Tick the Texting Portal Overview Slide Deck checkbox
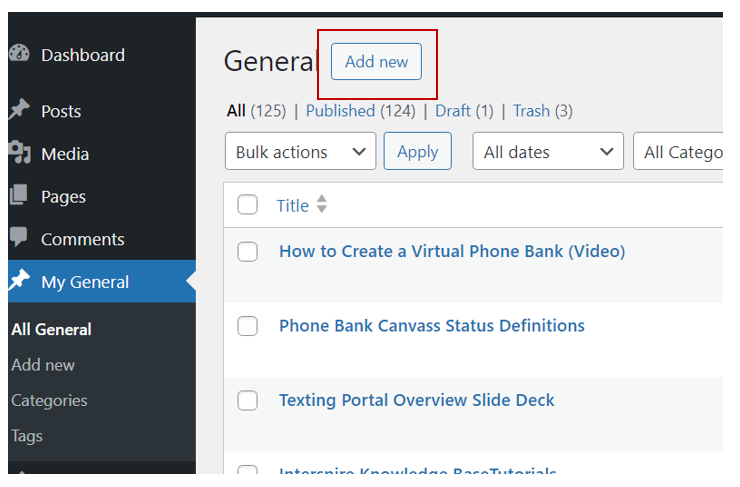The width and height of the screenshot is (740, 487). pos(247,401)
